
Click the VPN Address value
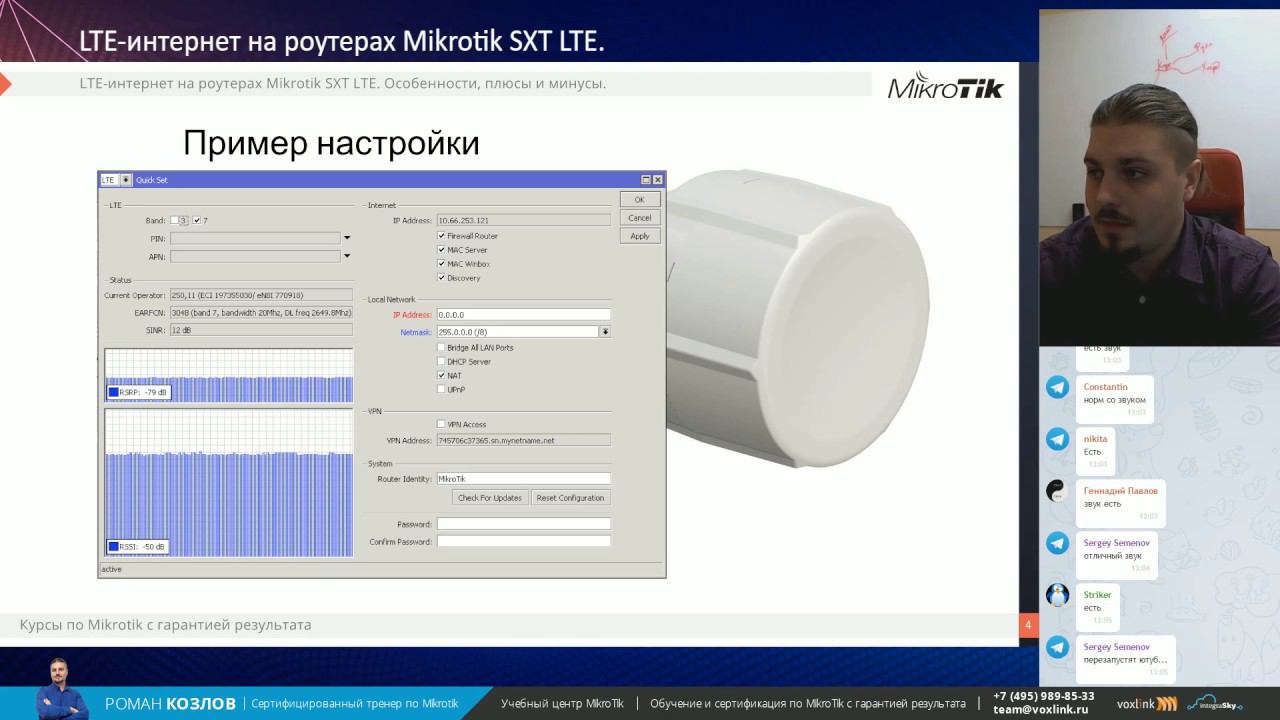[523, 440]
